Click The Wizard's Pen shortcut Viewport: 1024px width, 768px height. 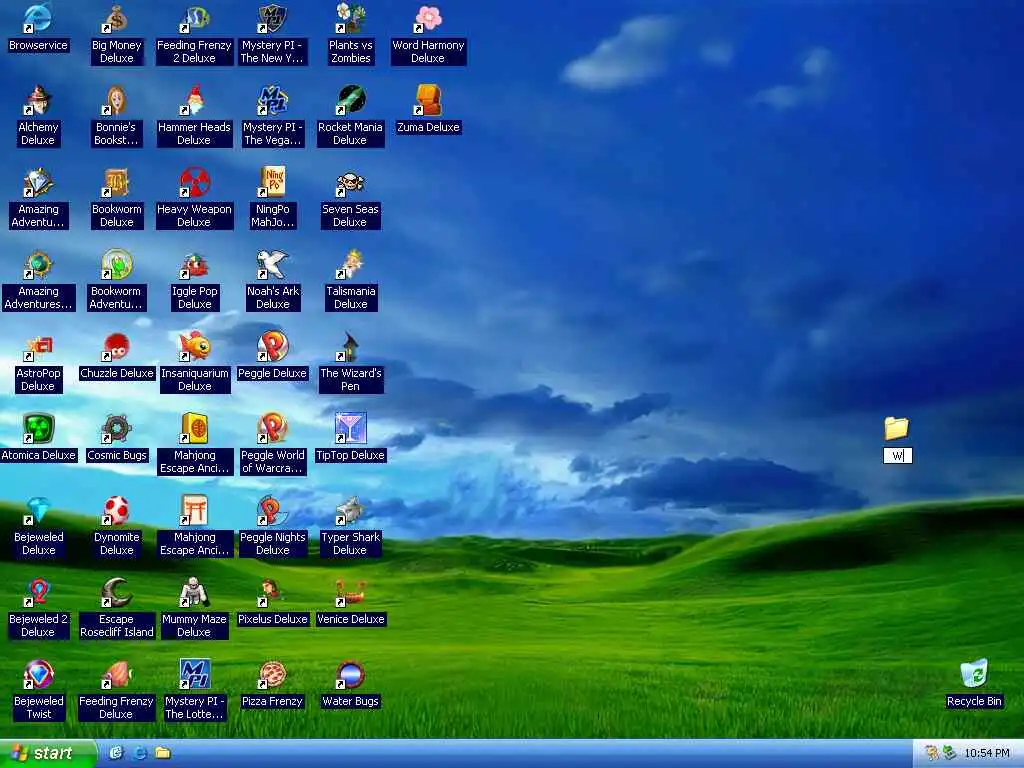[351, 347]
